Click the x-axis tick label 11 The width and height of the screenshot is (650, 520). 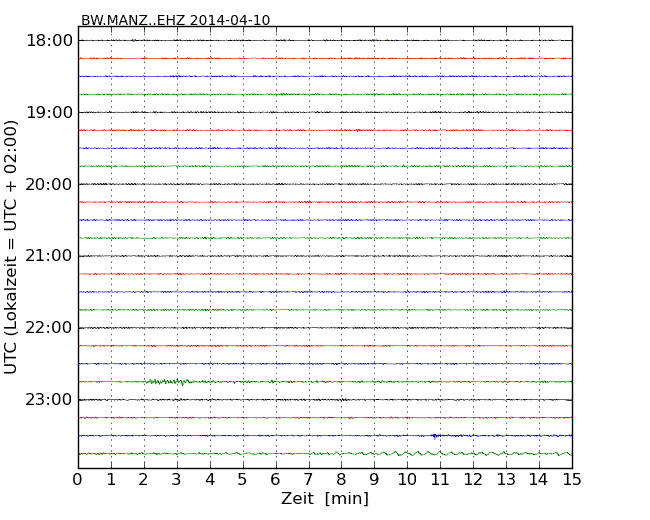coord(440,479)
